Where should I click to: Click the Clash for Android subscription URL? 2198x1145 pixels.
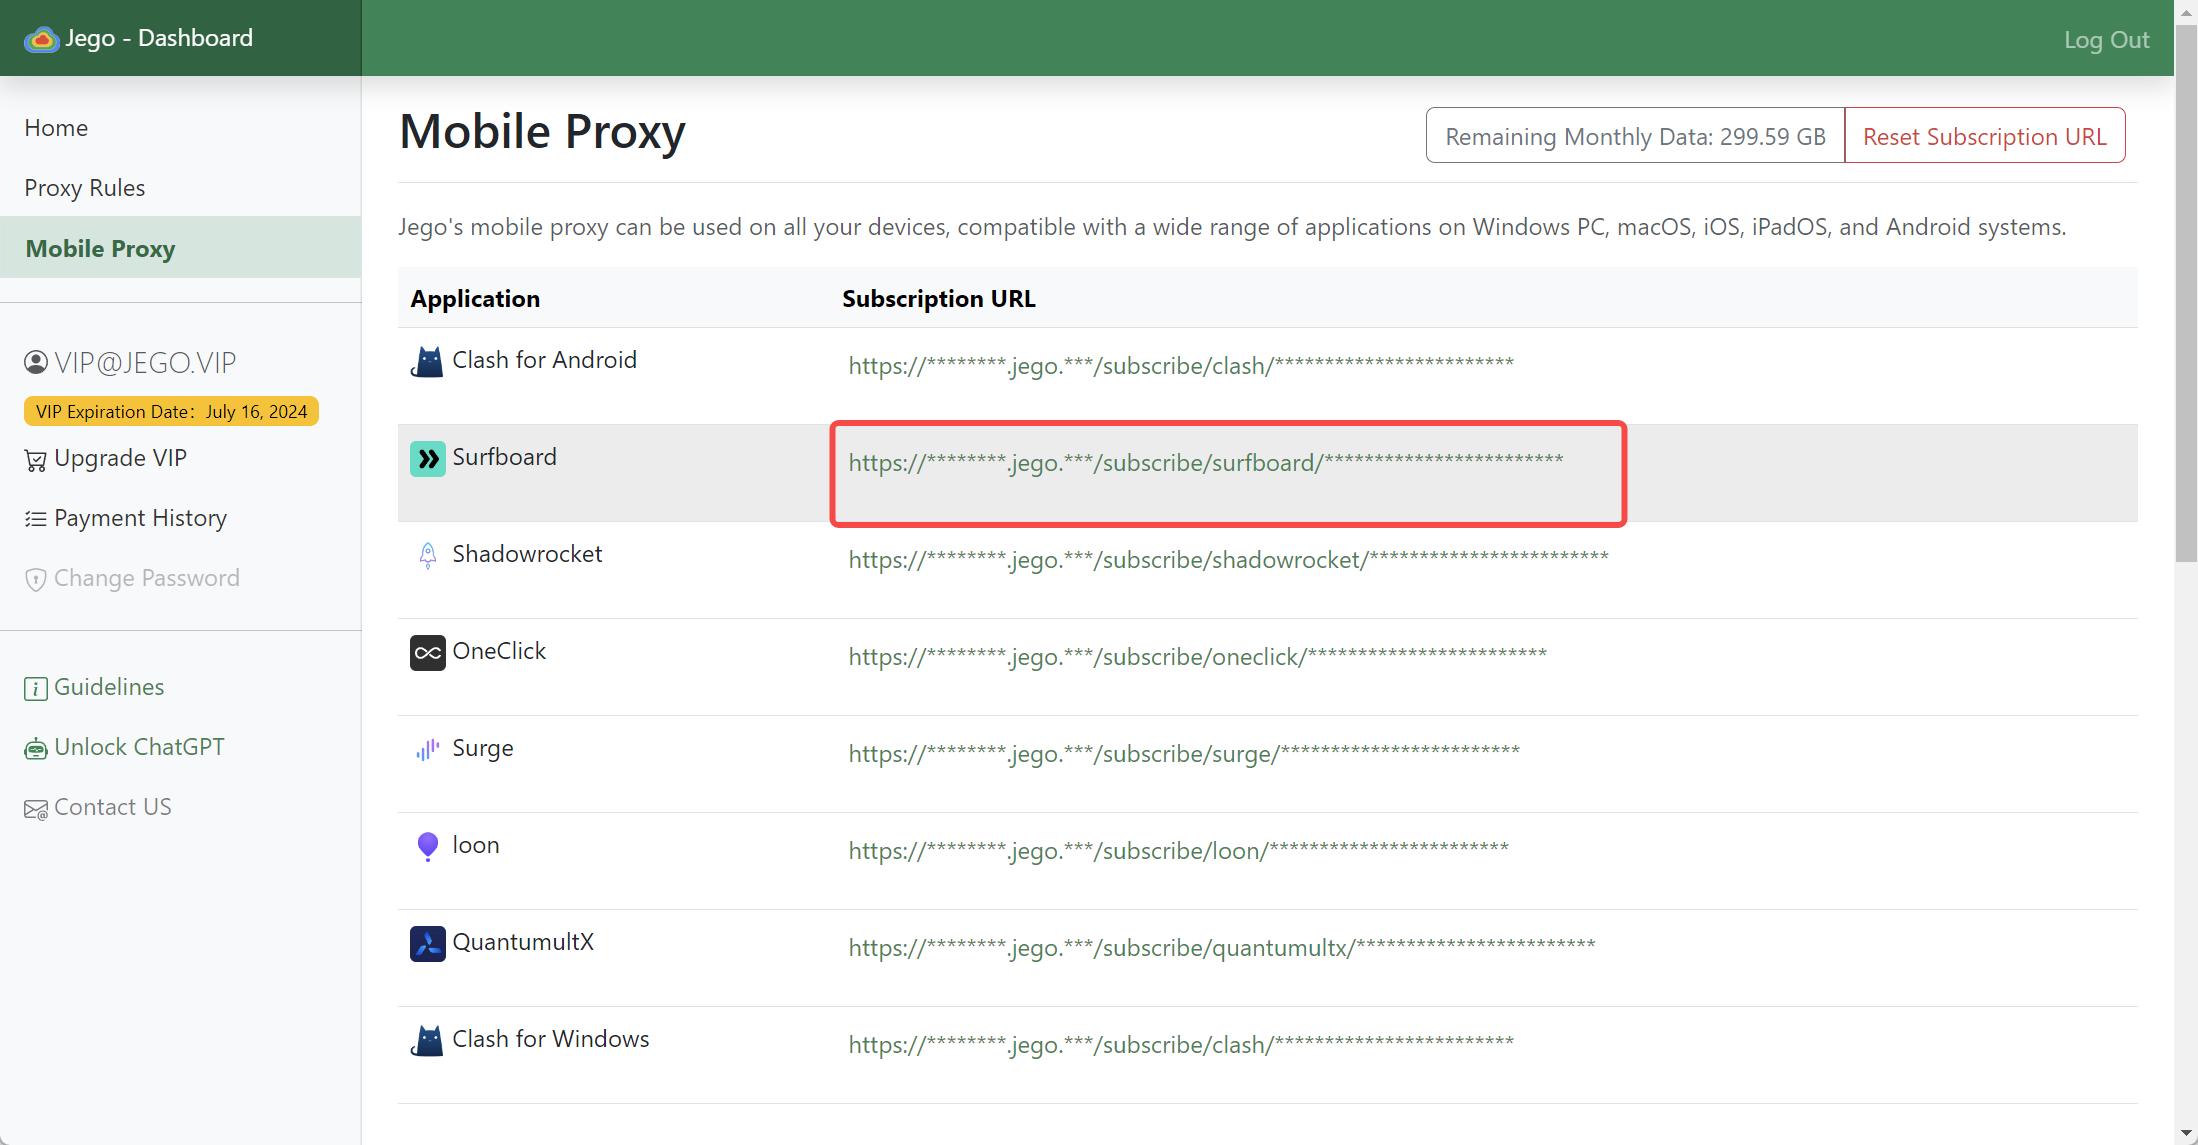1180,365
